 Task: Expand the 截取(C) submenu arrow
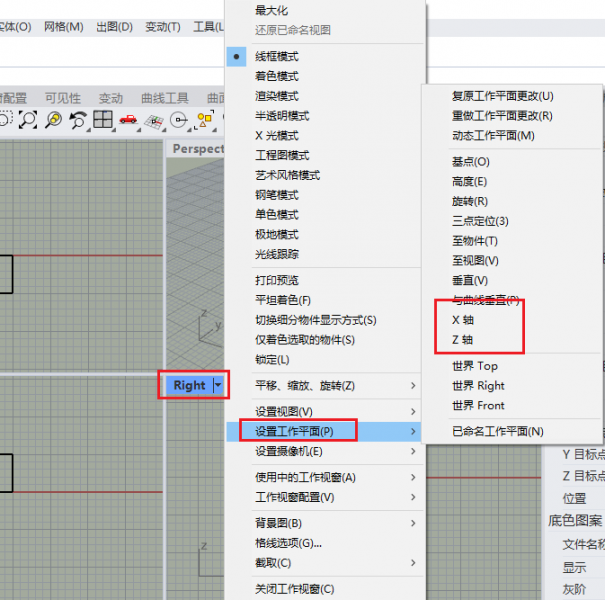[x=413, y=563]
